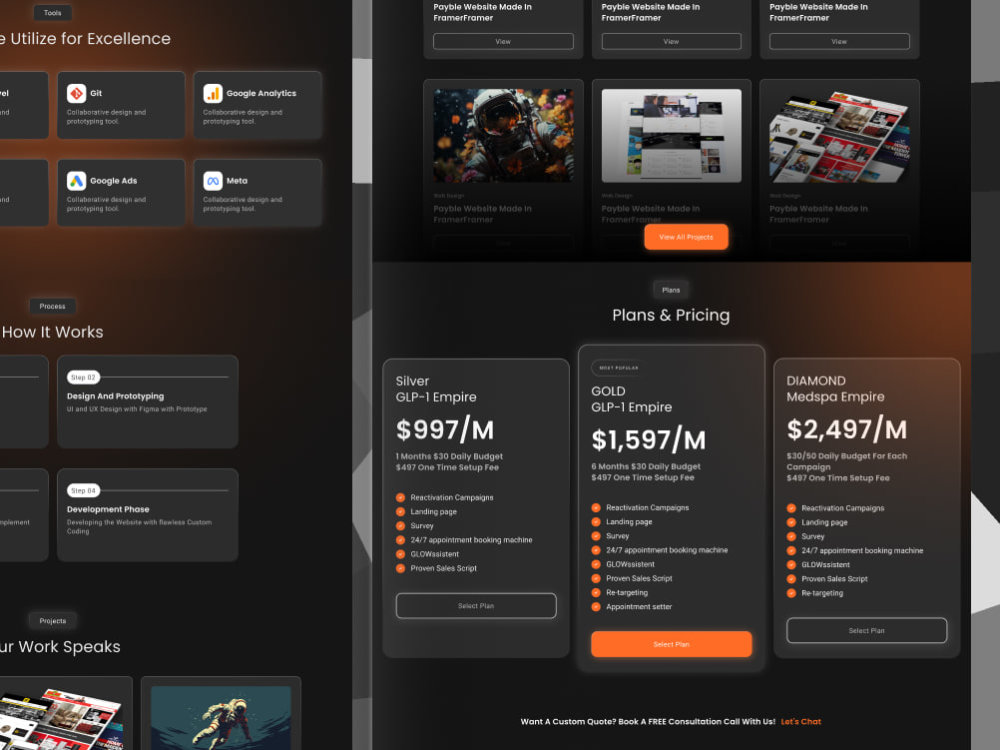This screenshot has height=750, width=1000.
Task: Open the red tilted screens project thumbnail
Action: coord(839,136)
